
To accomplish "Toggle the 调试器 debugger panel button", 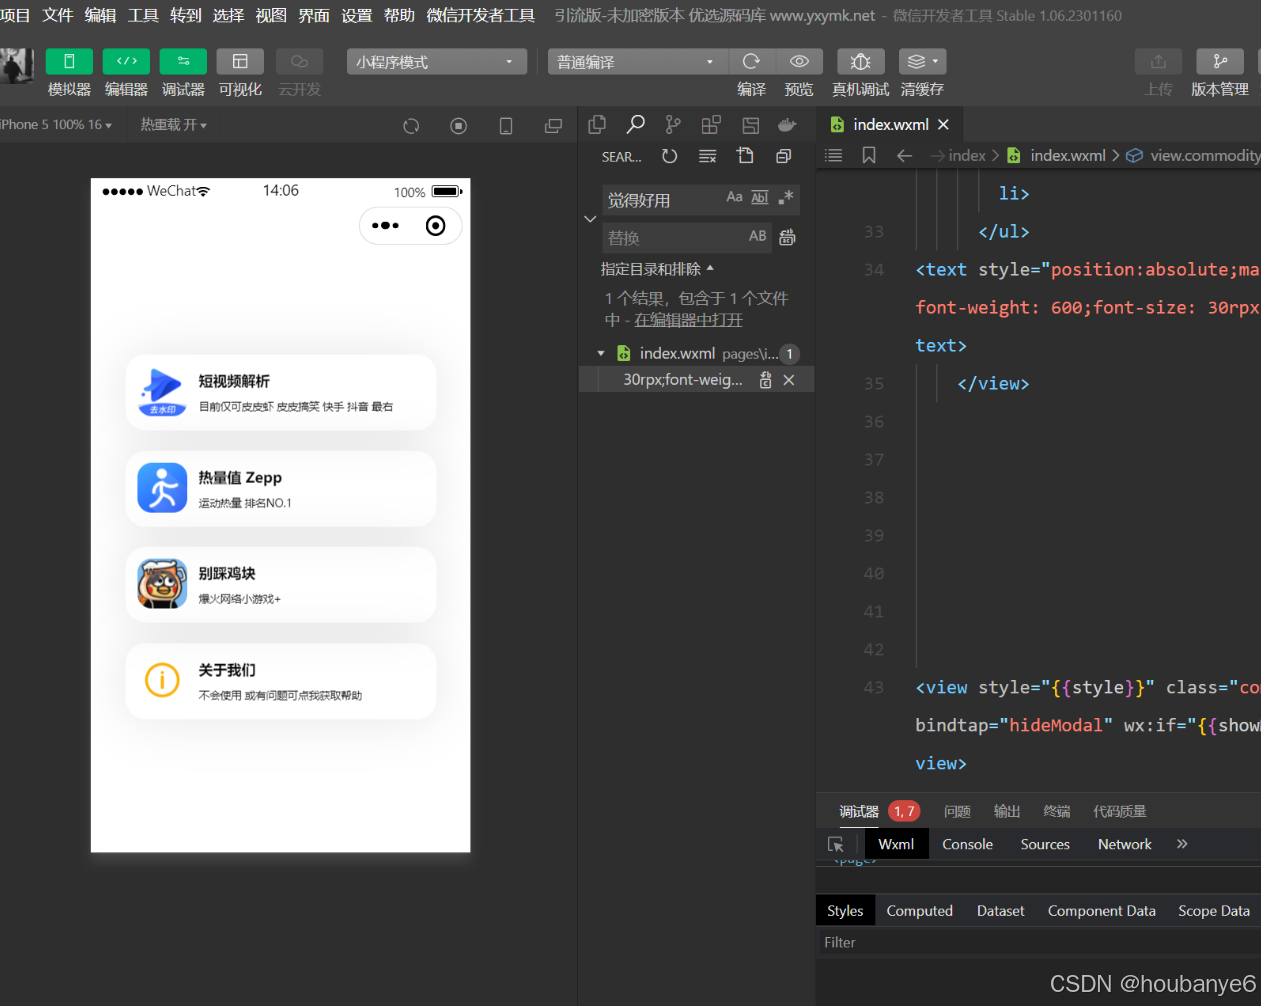I will [x=183, y=61].
